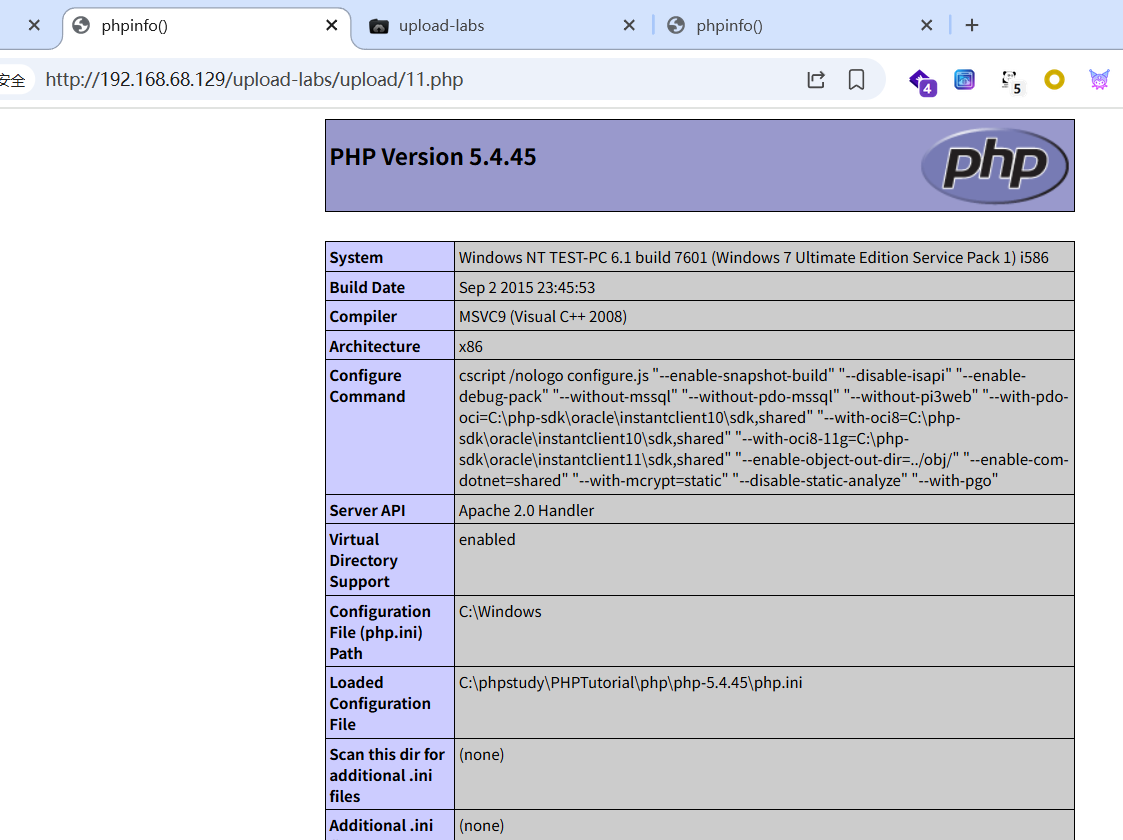Select the Architecture label
The image size is (1123, 840).
(x=375, y=346)
